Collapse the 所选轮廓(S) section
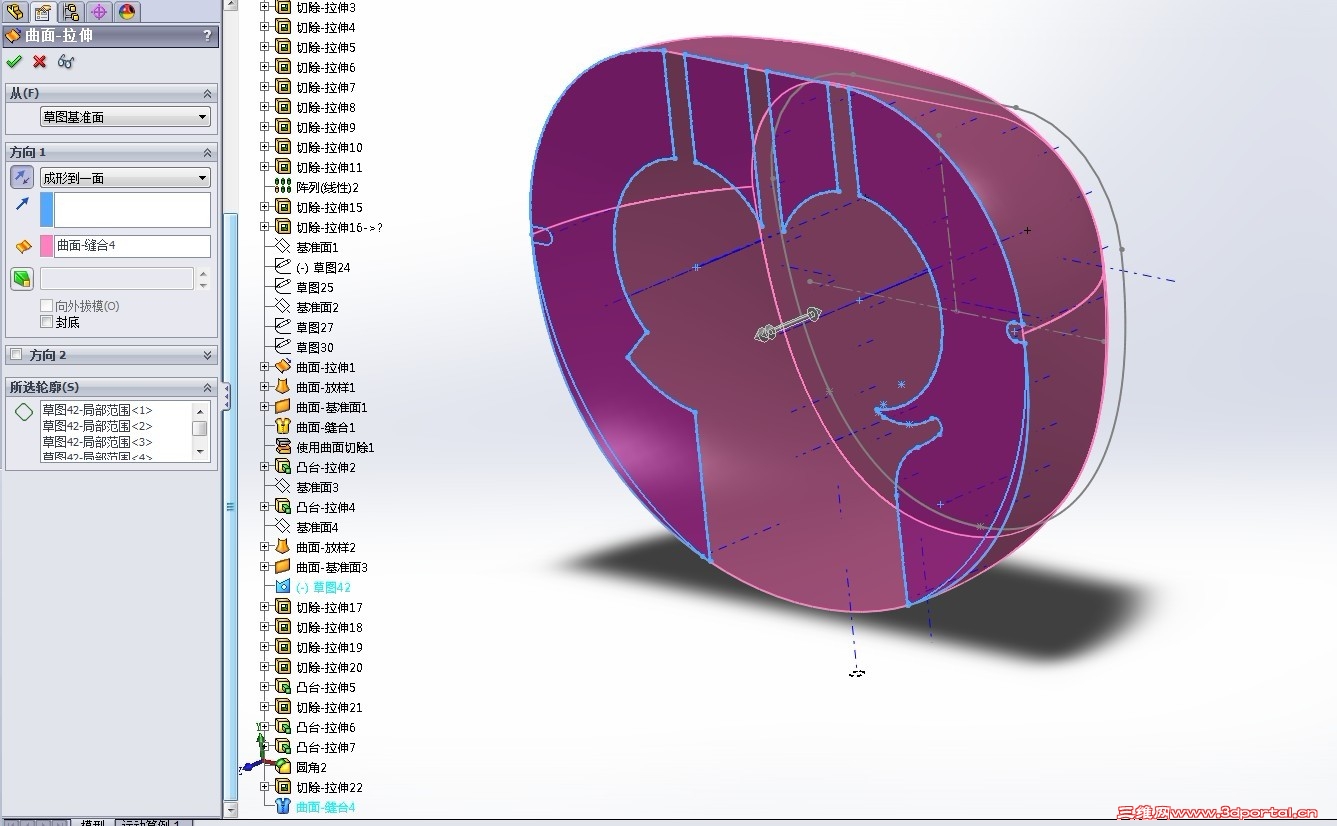The height and width of the screenshot is (826, 1337). pyautogui.click(x=208, y=387)
